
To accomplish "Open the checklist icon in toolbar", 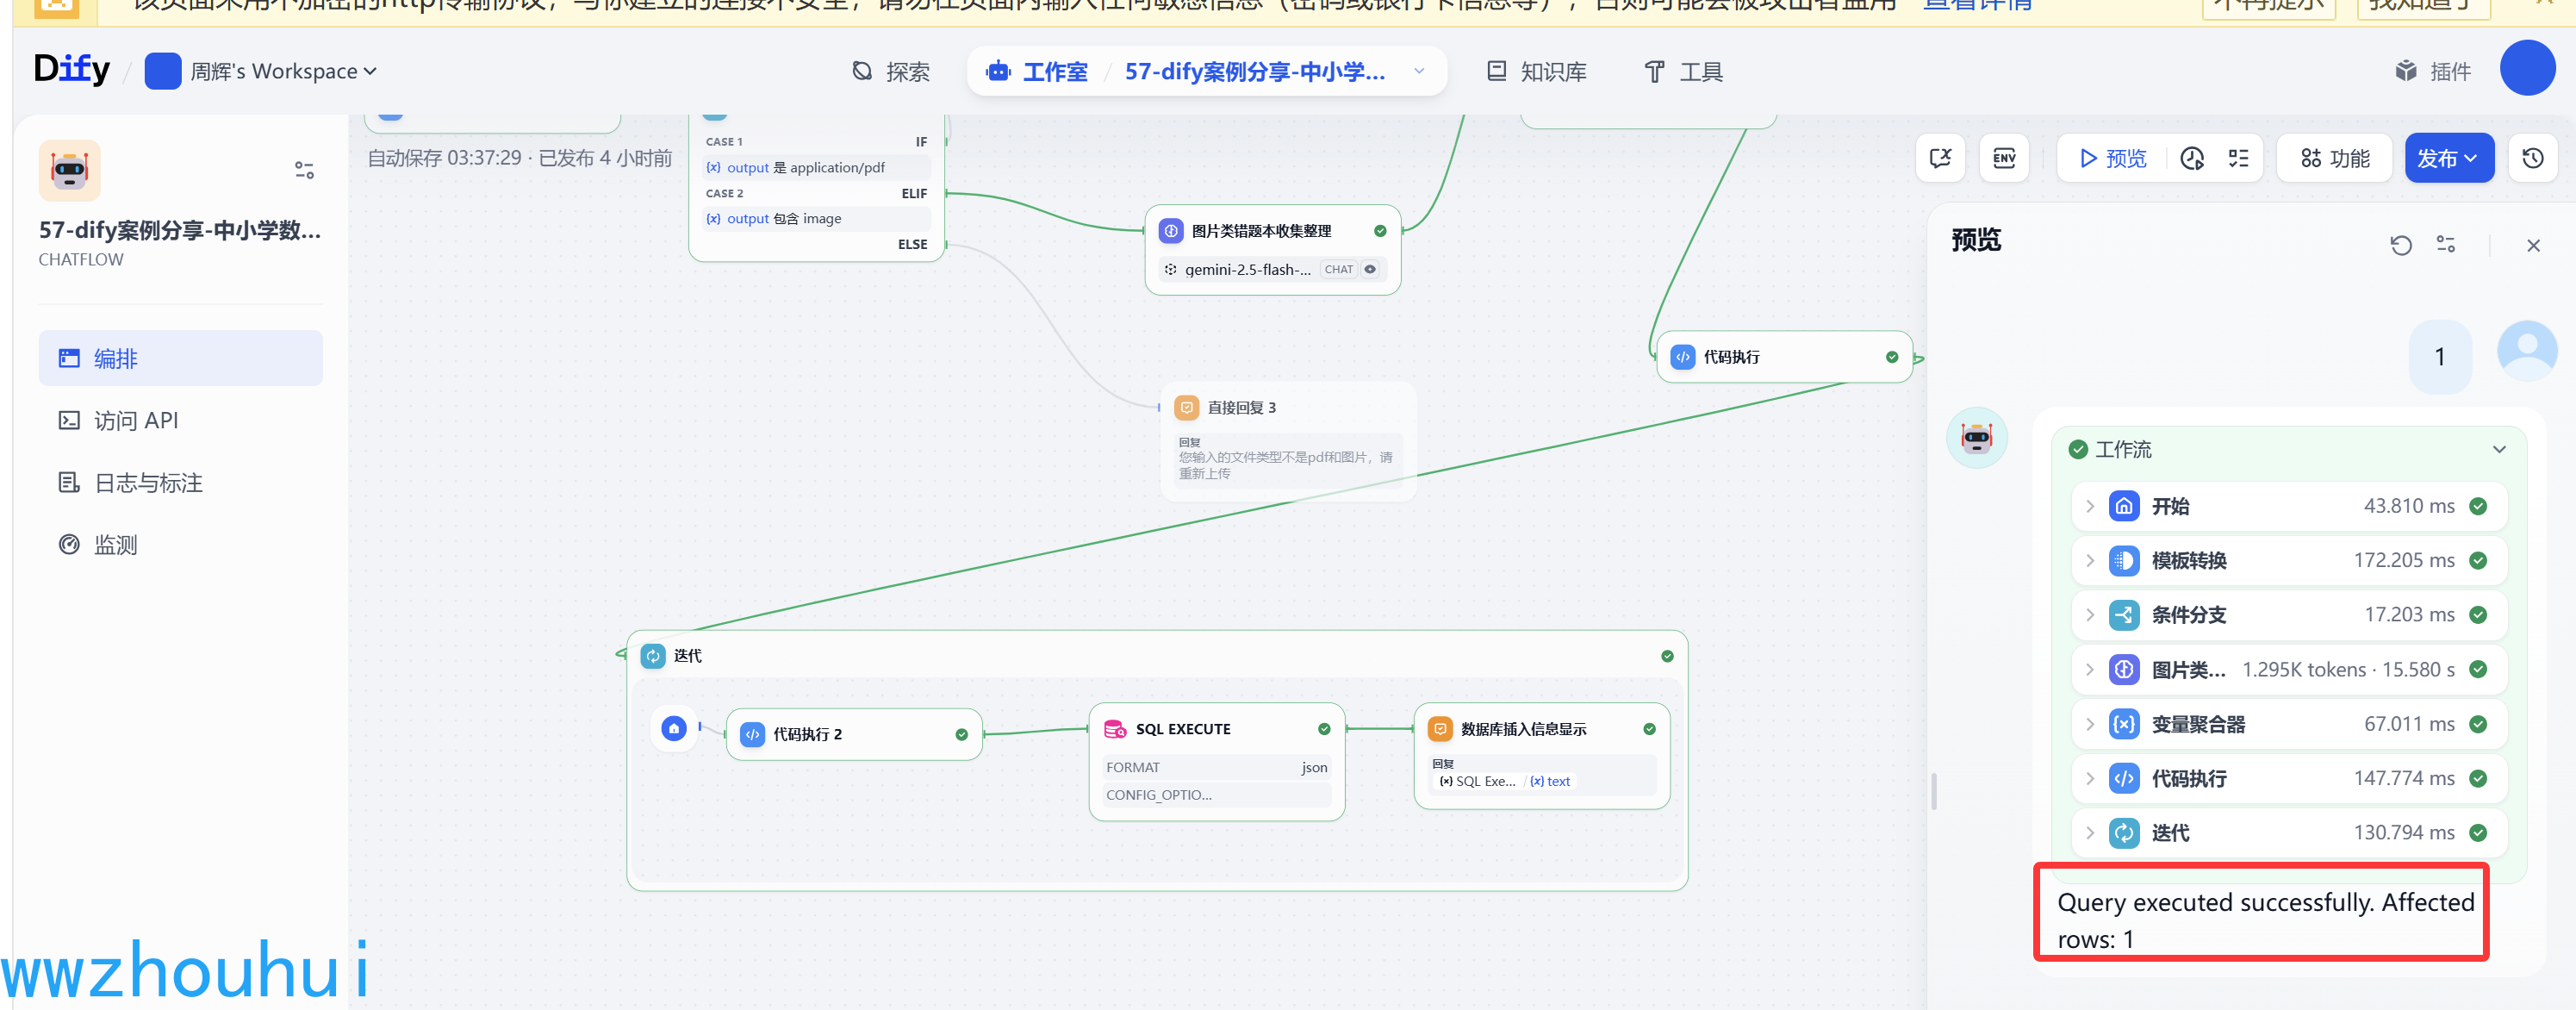I will tap(2239, 158).
